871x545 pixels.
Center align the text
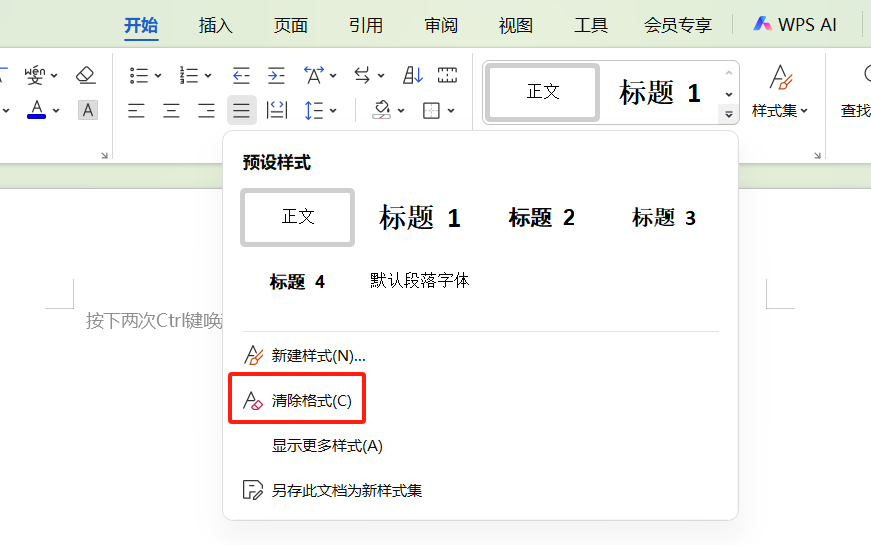171,111
